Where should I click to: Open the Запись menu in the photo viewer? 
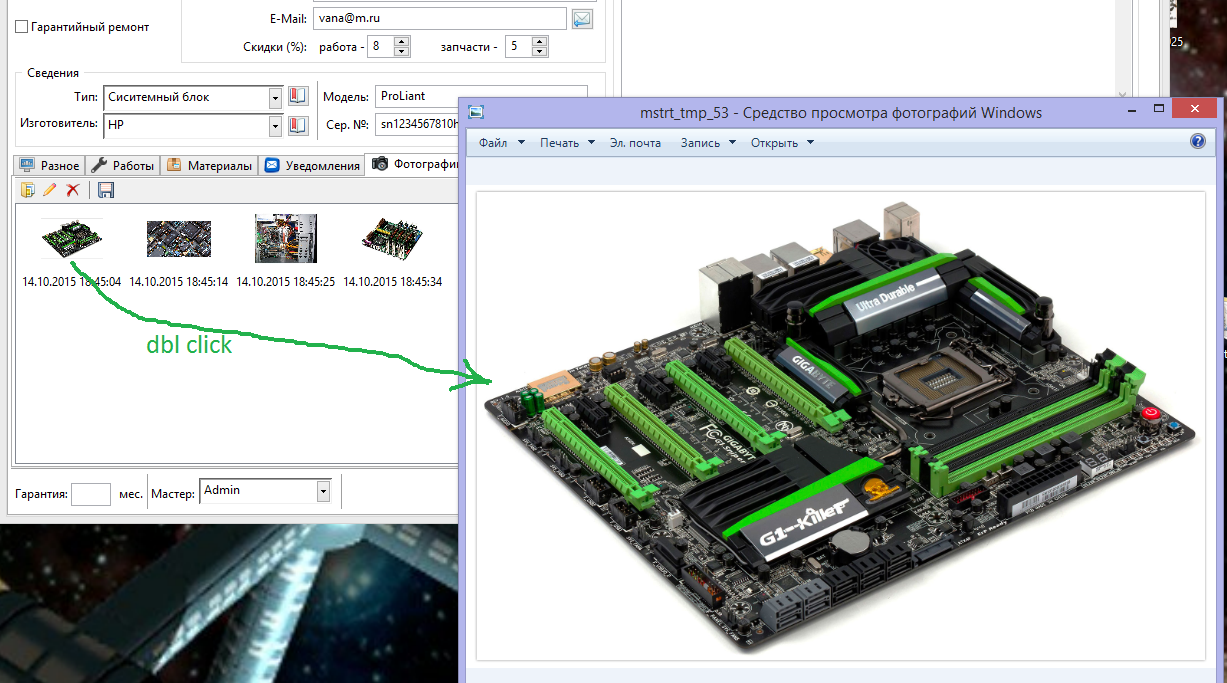click(x=708, y=143)
